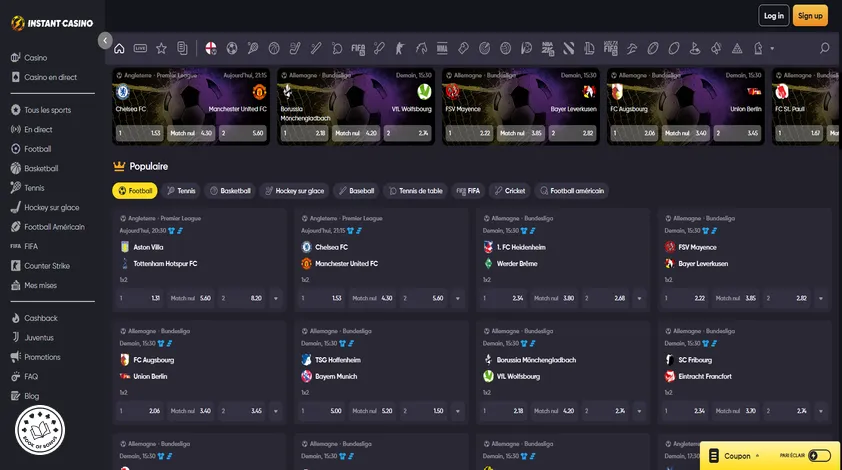Select the Tennis popular tab
This screenshot has height=470, width=842.
point(181,191)
